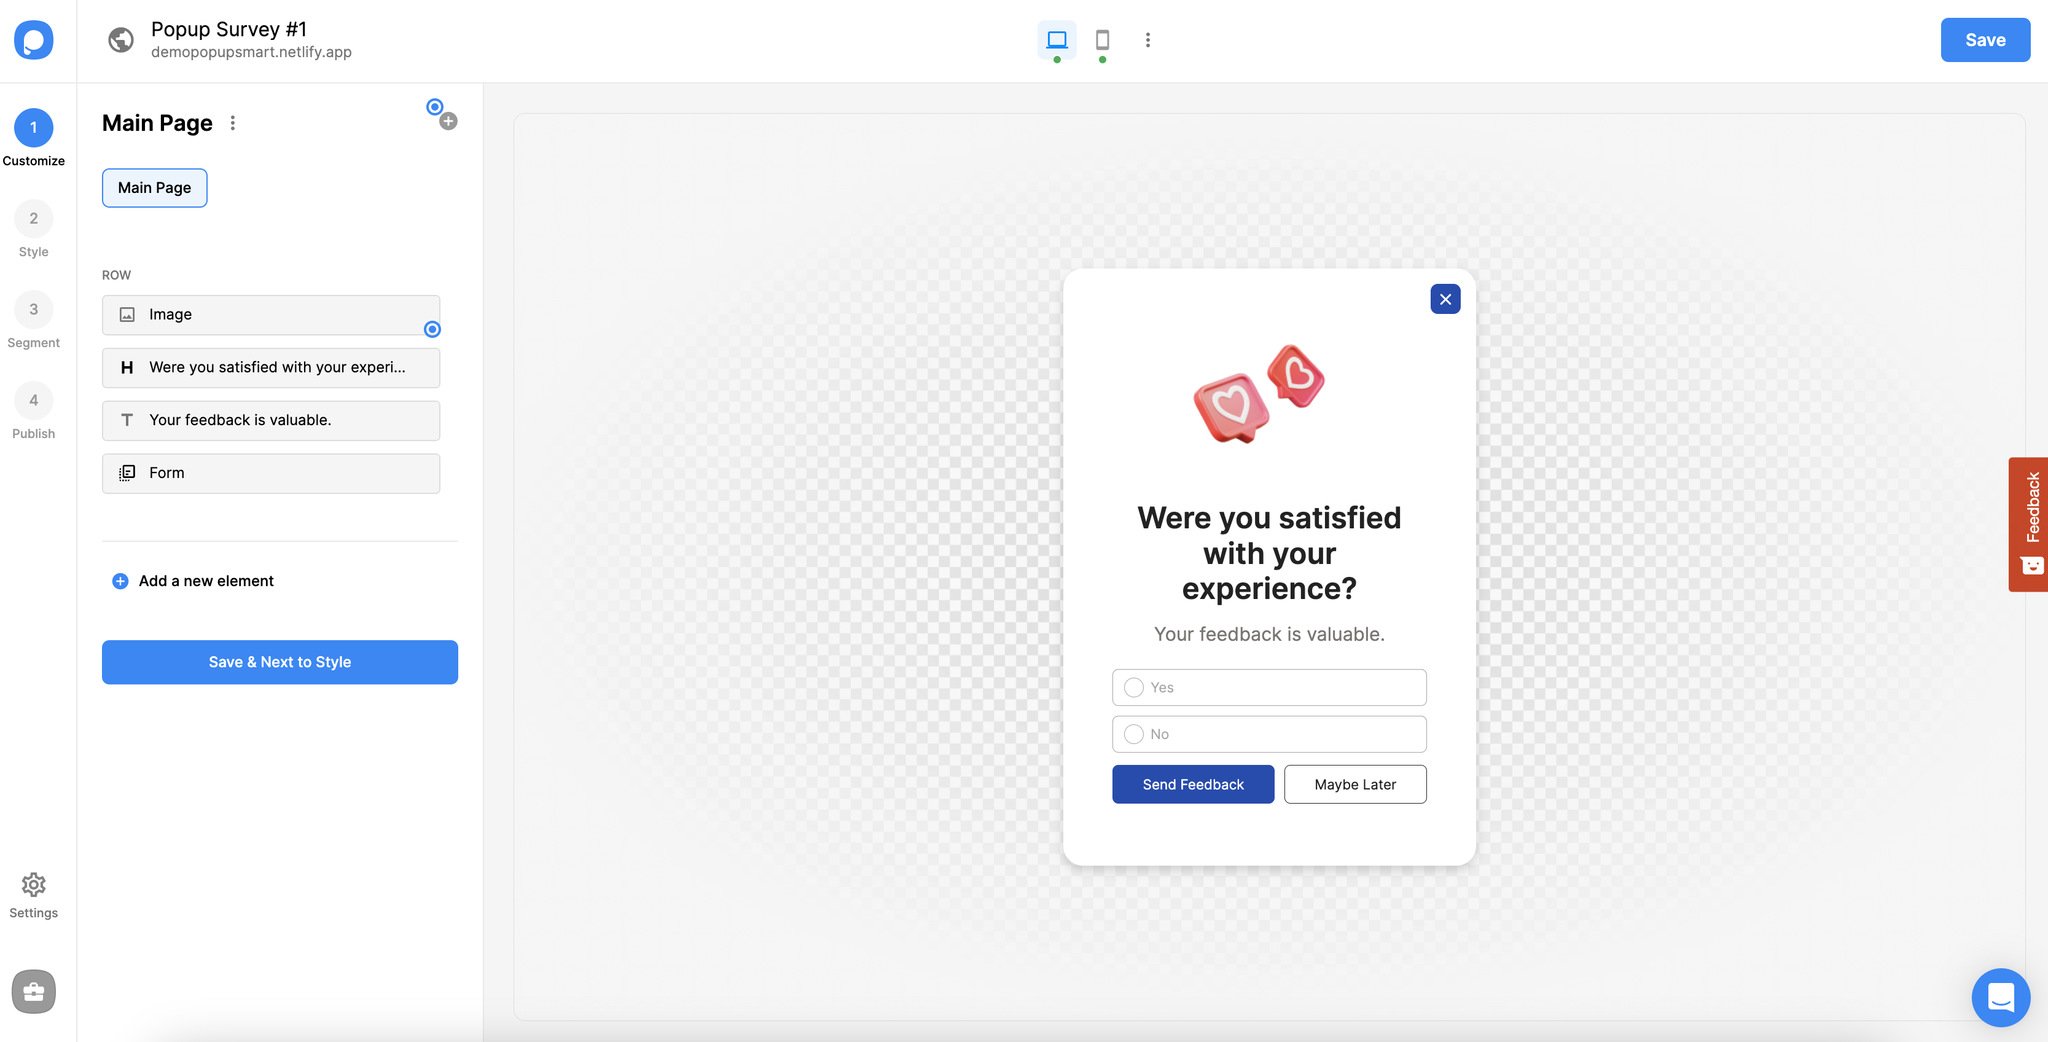Select the desktop preview icon
2048x1042 pixels.
coord(1056,41)
